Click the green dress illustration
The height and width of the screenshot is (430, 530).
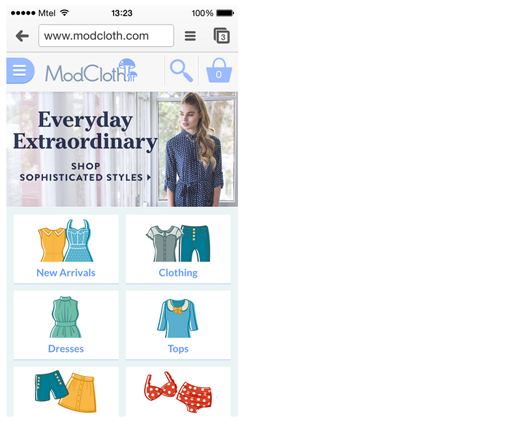point(66,317)
